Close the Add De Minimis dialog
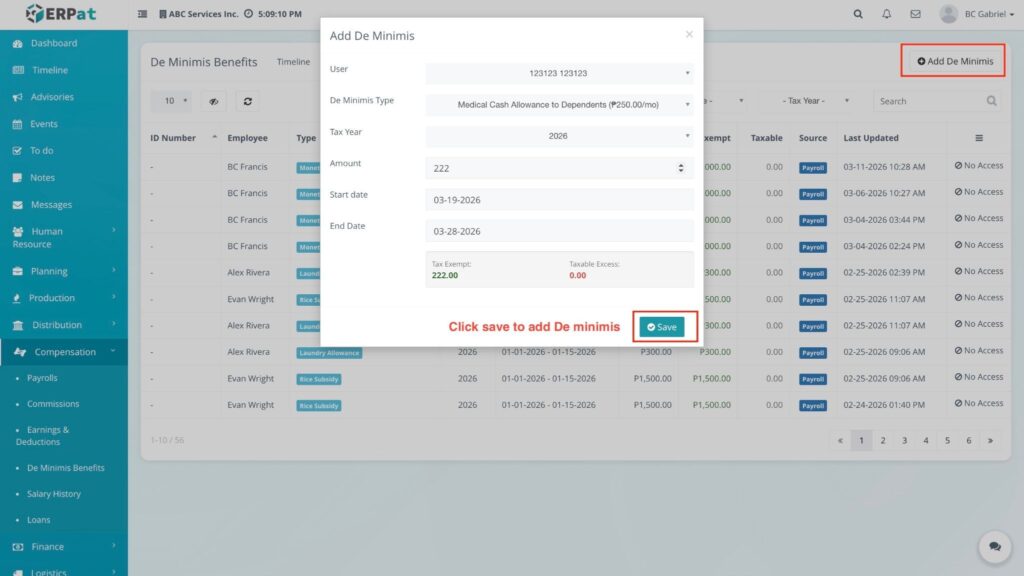 [x=689, y=34]
